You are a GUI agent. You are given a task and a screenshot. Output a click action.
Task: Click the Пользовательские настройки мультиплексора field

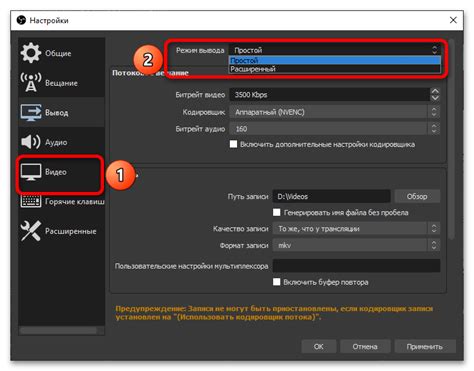click(x=356, y=266)
